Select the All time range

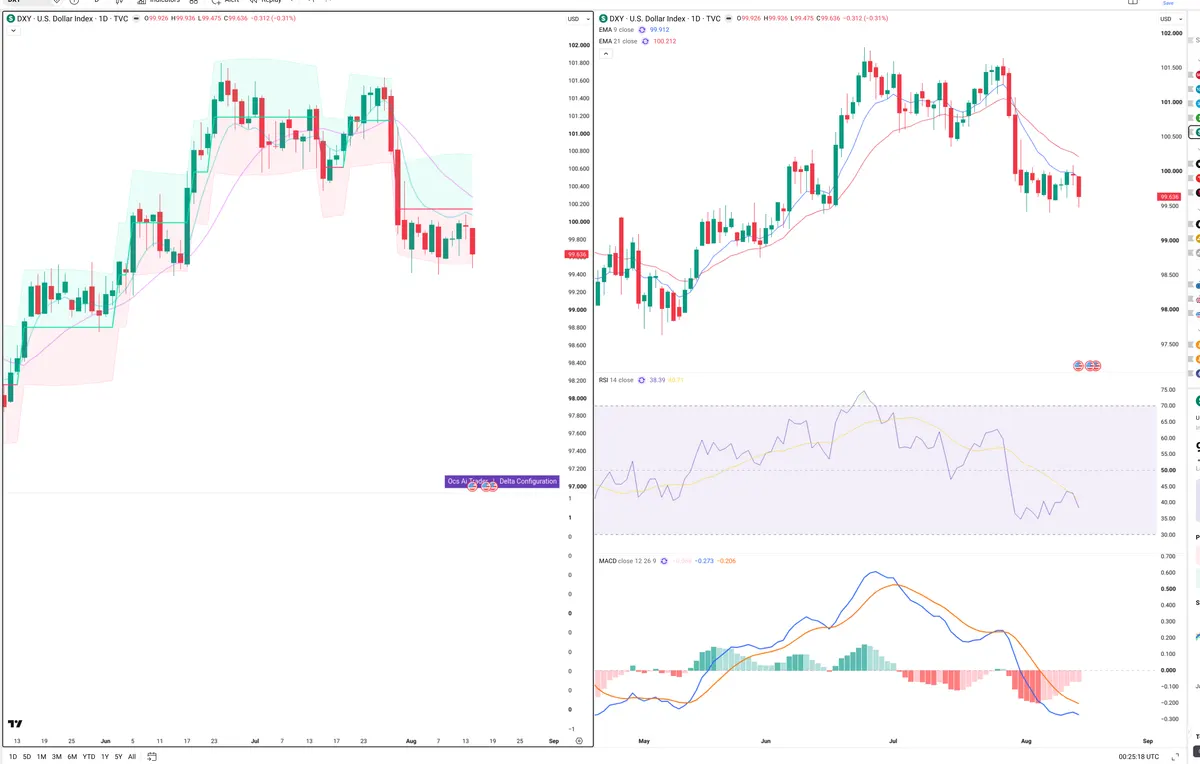click(x=132, y=757)
